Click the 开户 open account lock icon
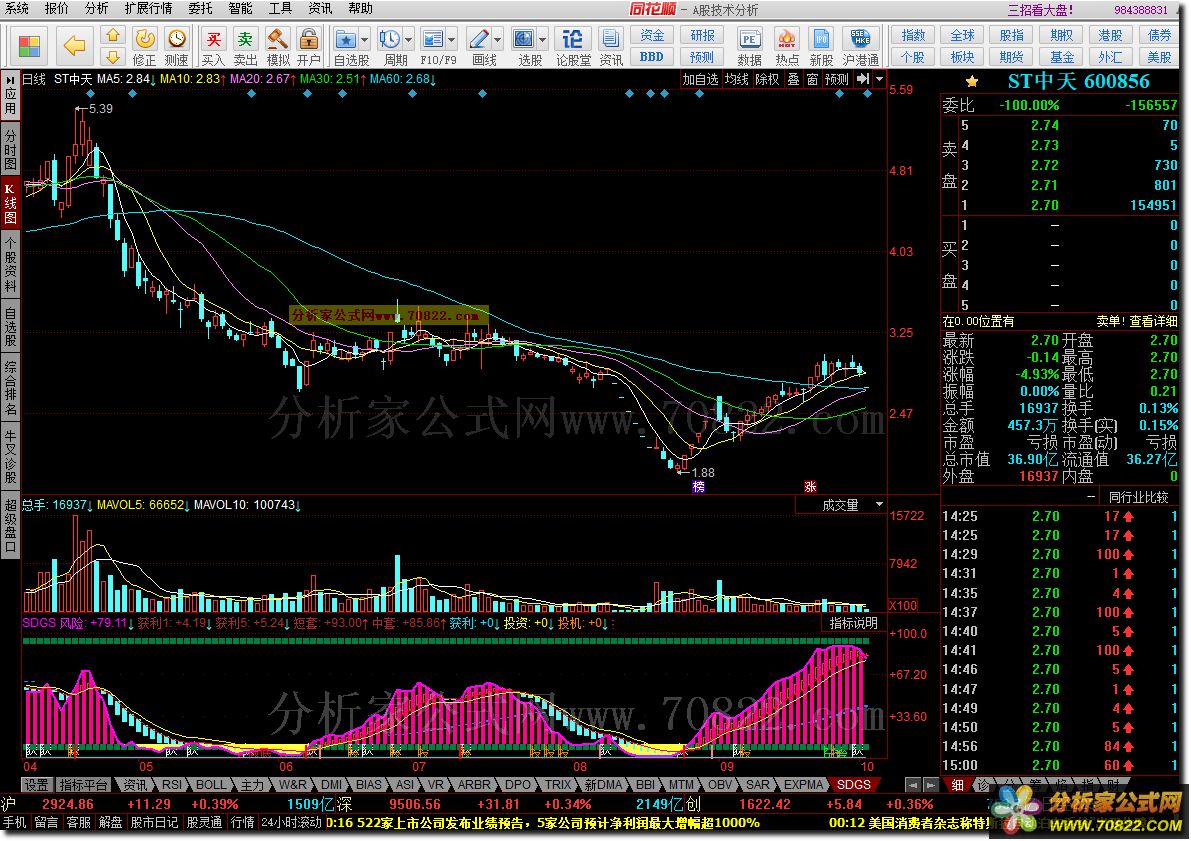Screen dimensions: 1191x841 tap(308, 46)
